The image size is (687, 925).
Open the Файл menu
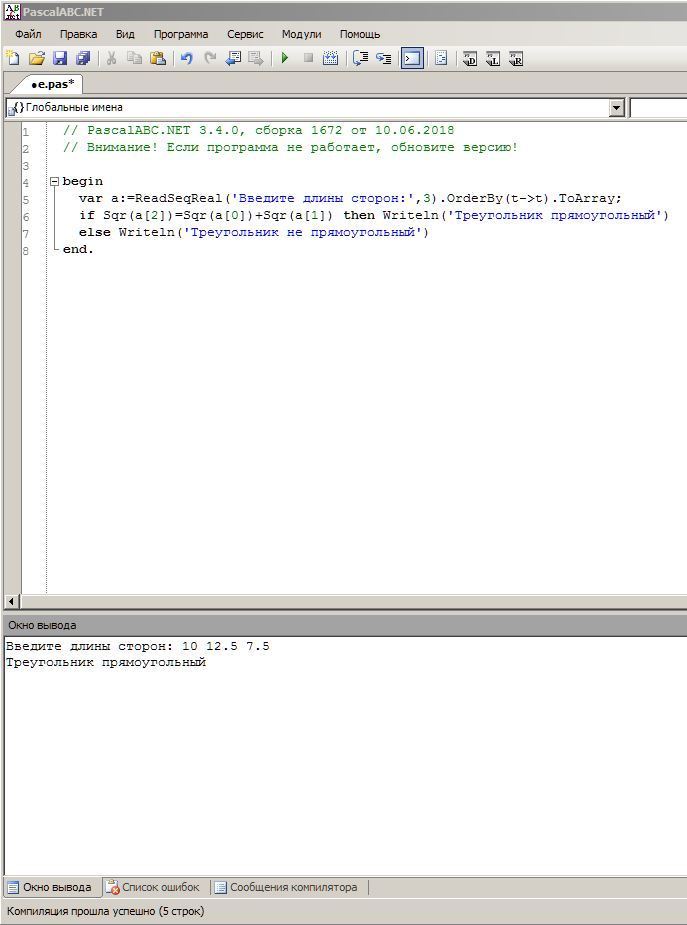click(28, 34)
